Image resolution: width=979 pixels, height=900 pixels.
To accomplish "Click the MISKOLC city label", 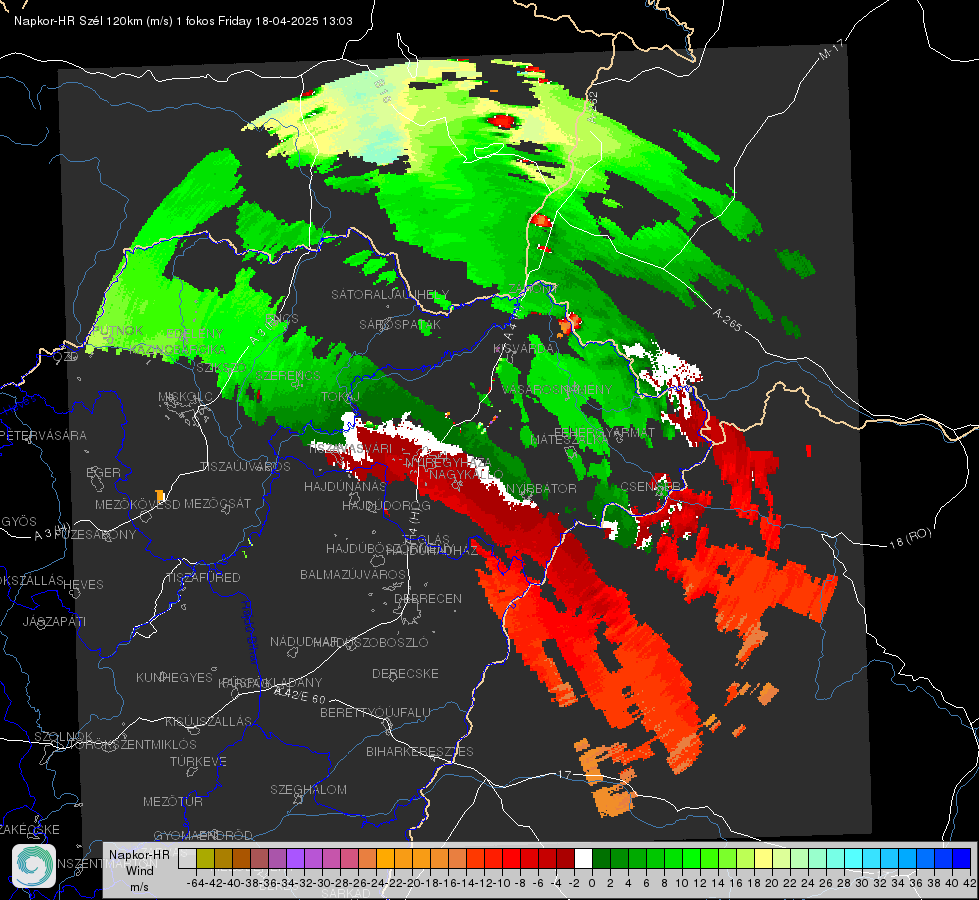I will coord(185,397).
